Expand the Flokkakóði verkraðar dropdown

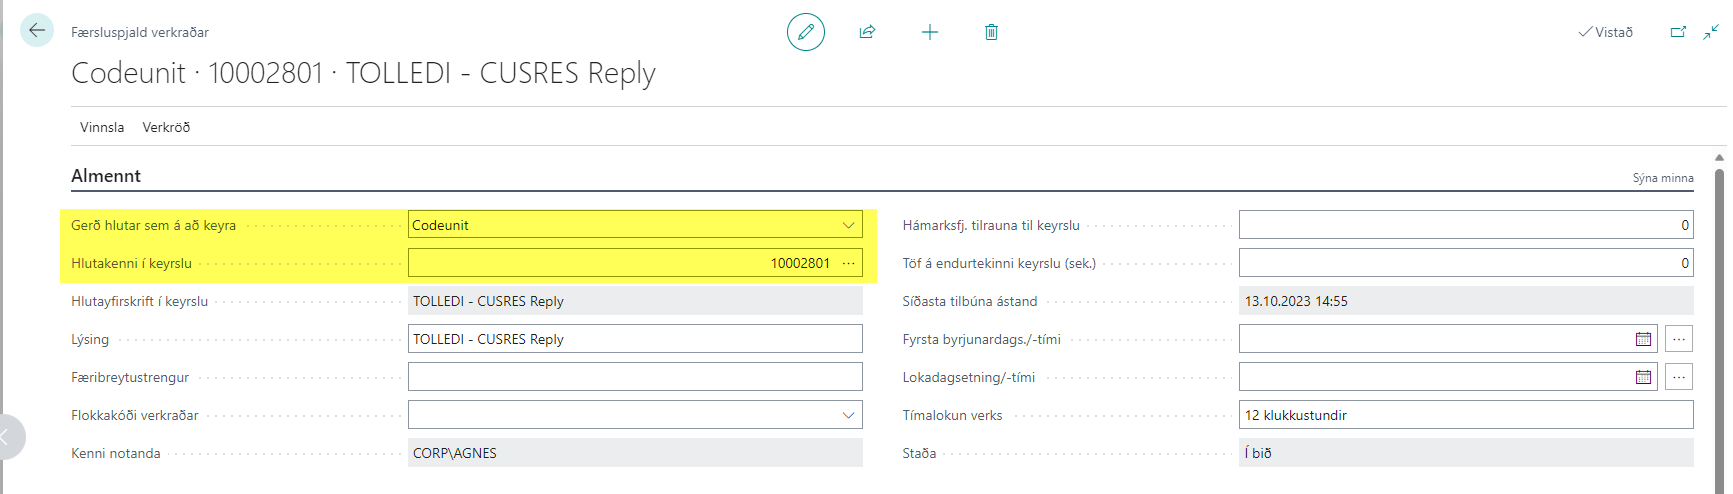click(x=848, y=415)
